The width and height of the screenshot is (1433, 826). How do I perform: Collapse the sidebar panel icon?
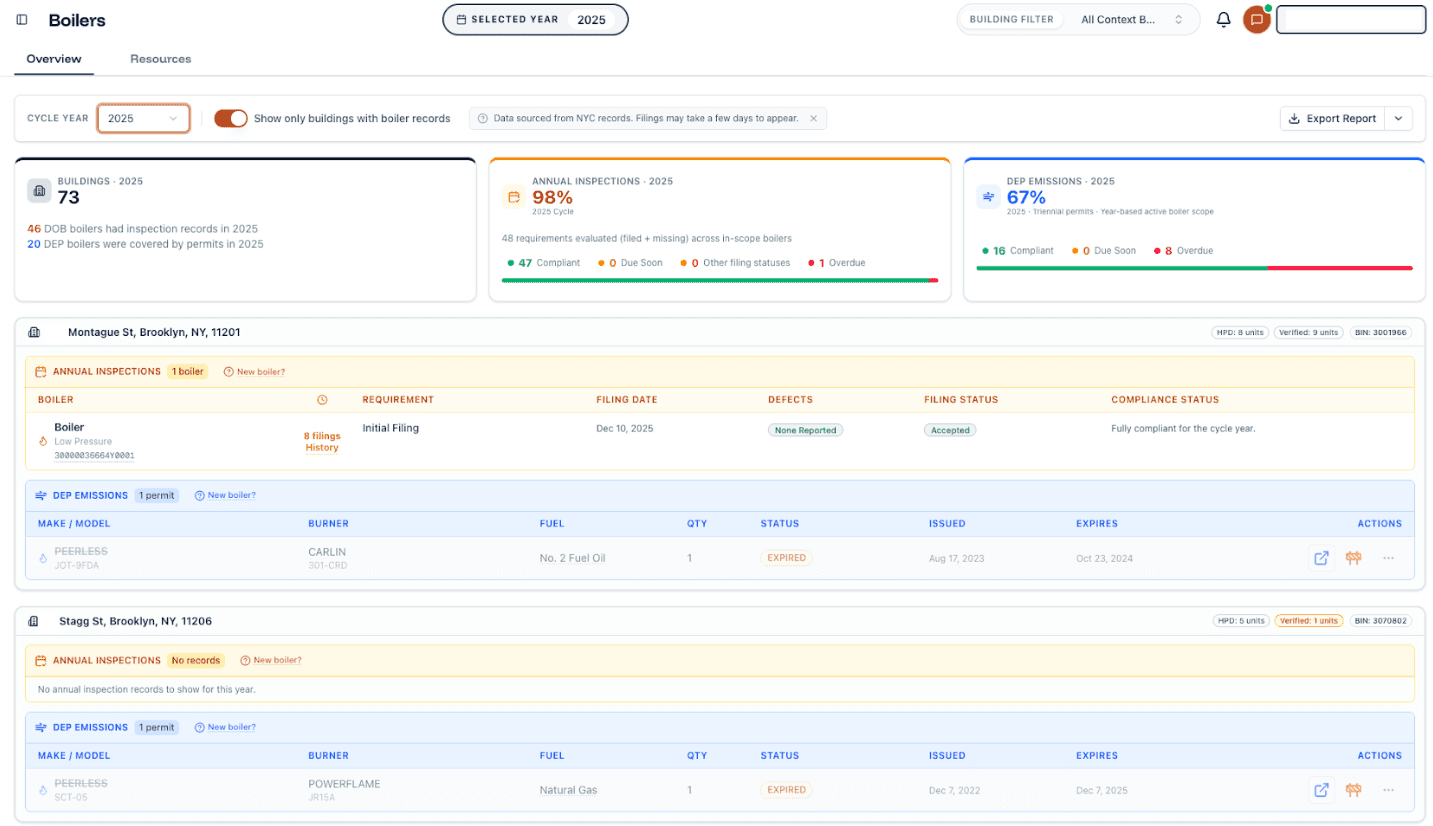pos(22,20)
